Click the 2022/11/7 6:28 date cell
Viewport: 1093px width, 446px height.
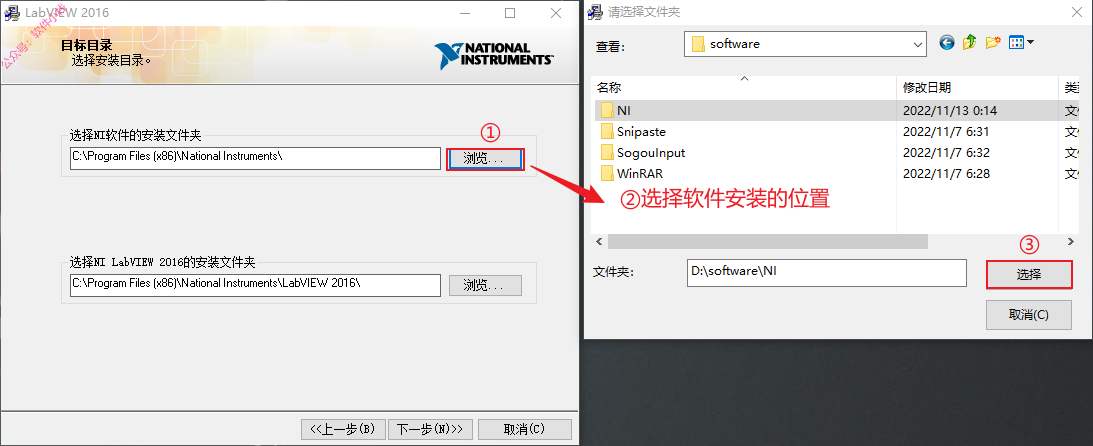pyautogui.click(x=946, y=174)
